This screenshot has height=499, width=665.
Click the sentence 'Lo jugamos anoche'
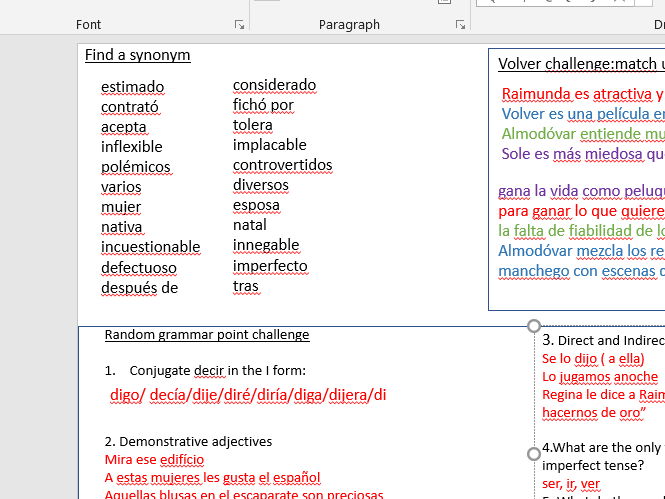600,377
